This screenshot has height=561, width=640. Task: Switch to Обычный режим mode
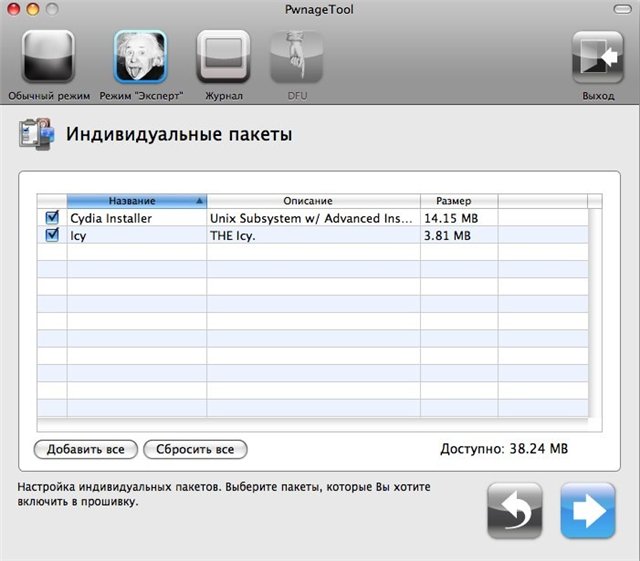49,56
